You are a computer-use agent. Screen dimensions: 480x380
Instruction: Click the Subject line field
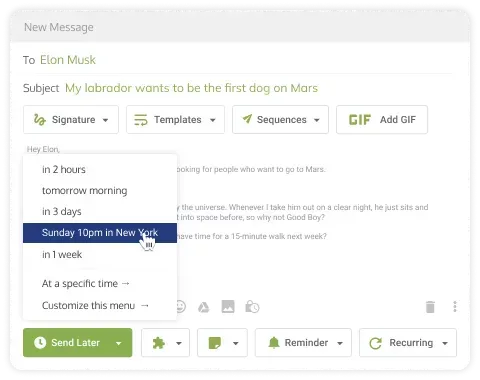(x=237, y=88)
